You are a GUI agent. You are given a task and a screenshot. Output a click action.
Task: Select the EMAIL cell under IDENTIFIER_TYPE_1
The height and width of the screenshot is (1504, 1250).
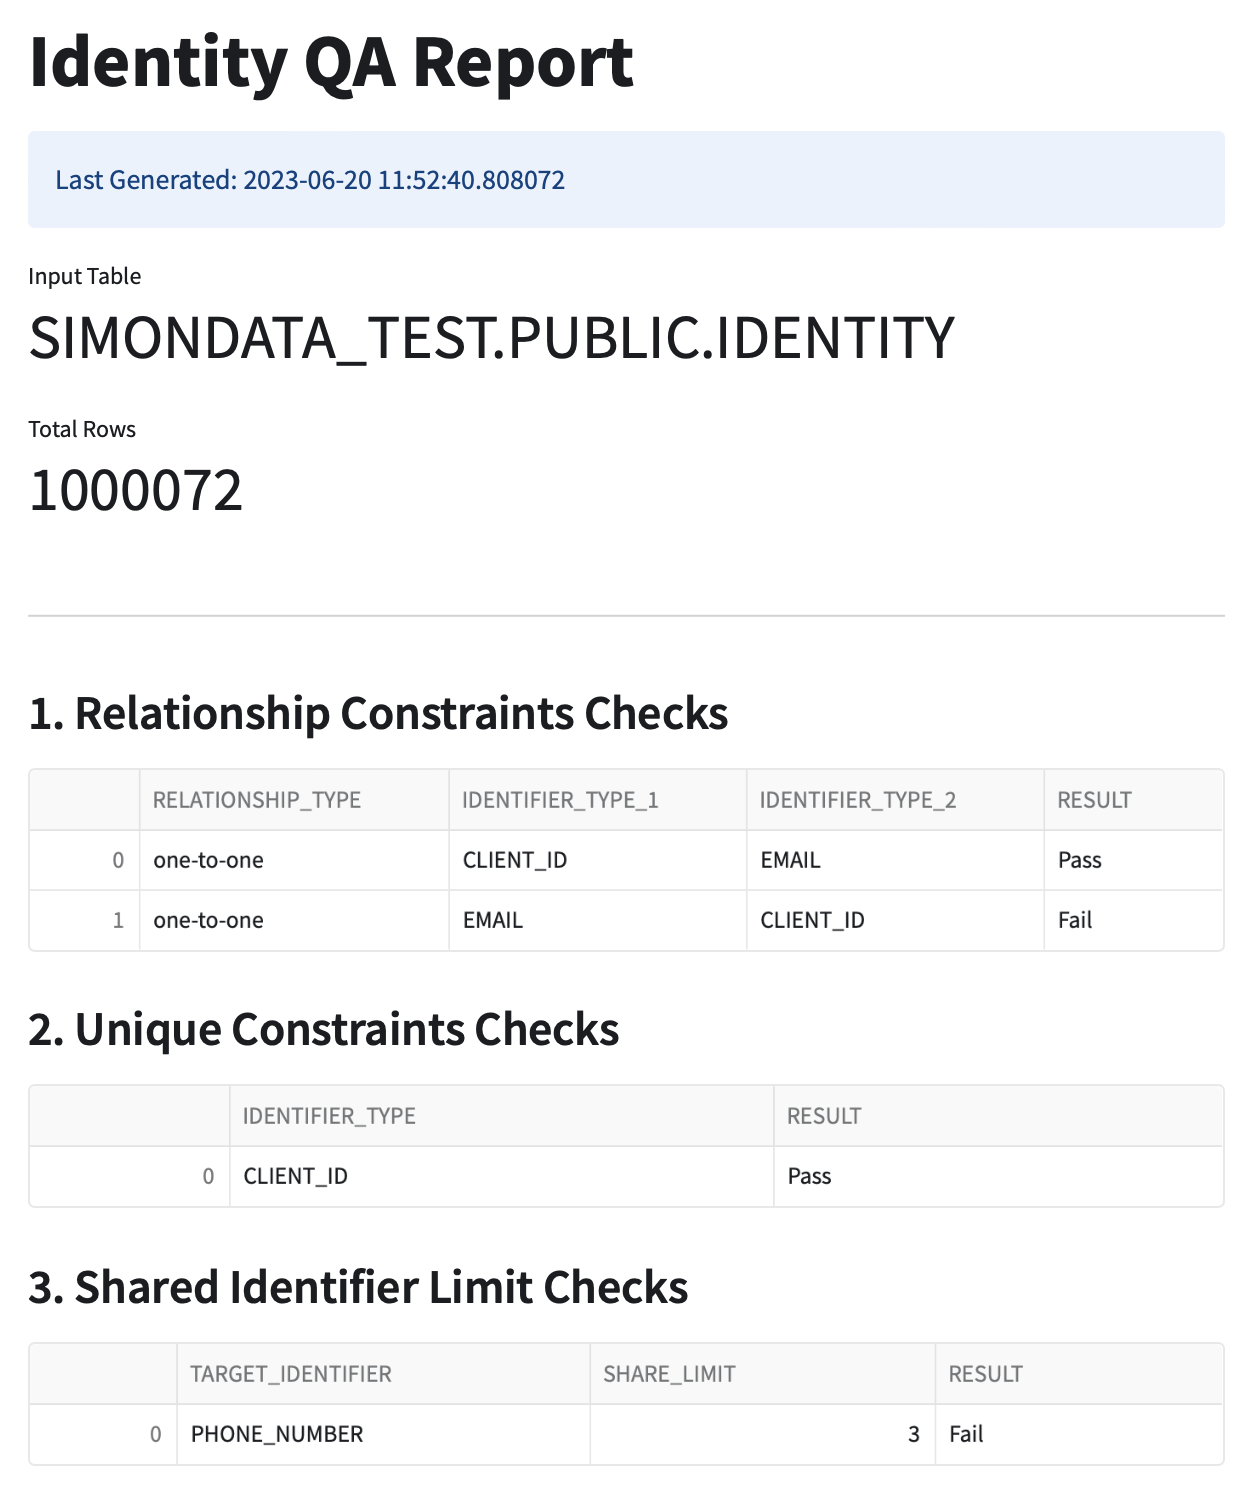point(493,920)
